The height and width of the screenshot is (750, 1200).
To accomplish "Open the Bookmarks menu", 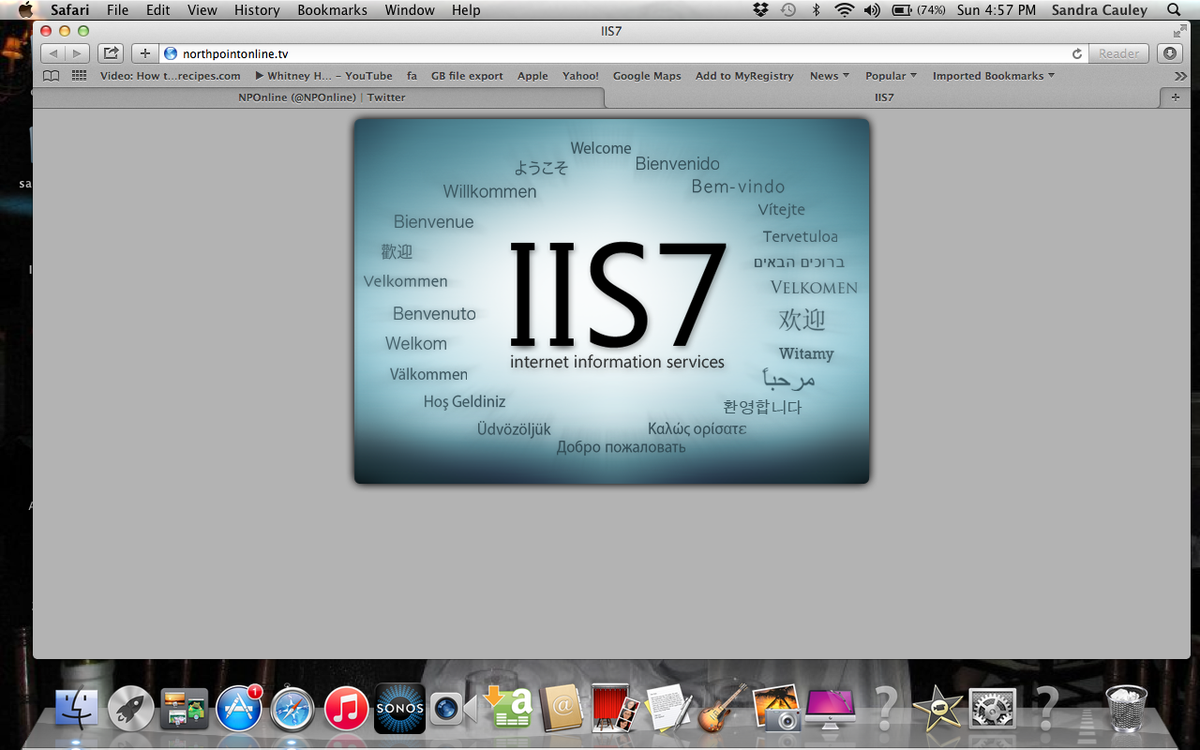I will click(332, 10).
